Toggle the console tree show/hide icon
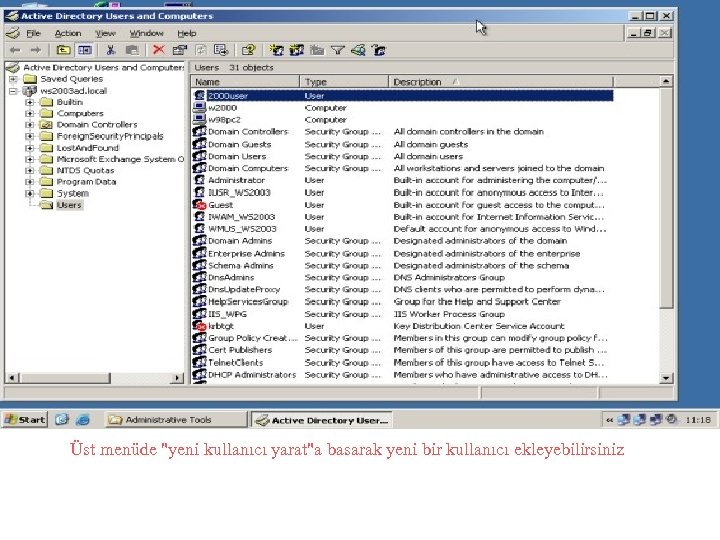This screenshot has width=720, height=540. pos(85,50)
